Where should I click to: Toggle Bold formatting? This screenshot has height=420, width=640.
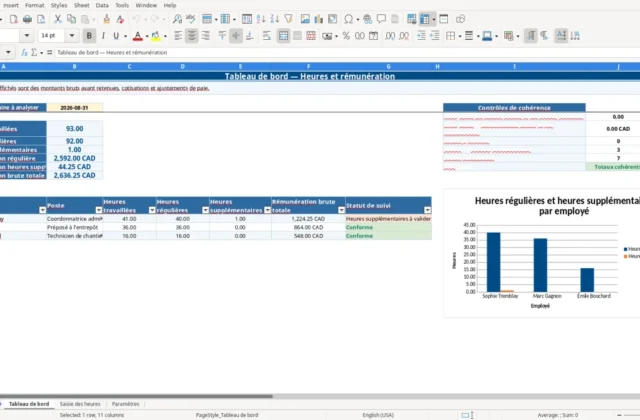[x=89, y=36]
